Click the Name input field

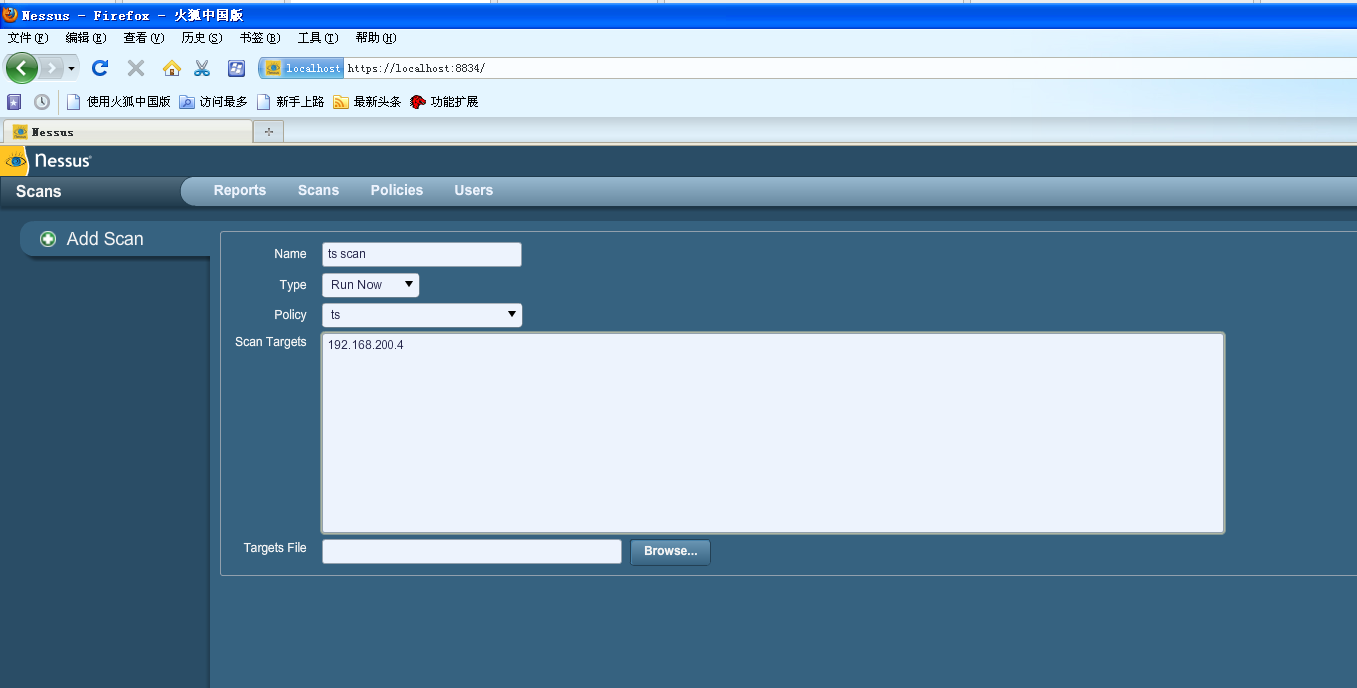[421, 254]
